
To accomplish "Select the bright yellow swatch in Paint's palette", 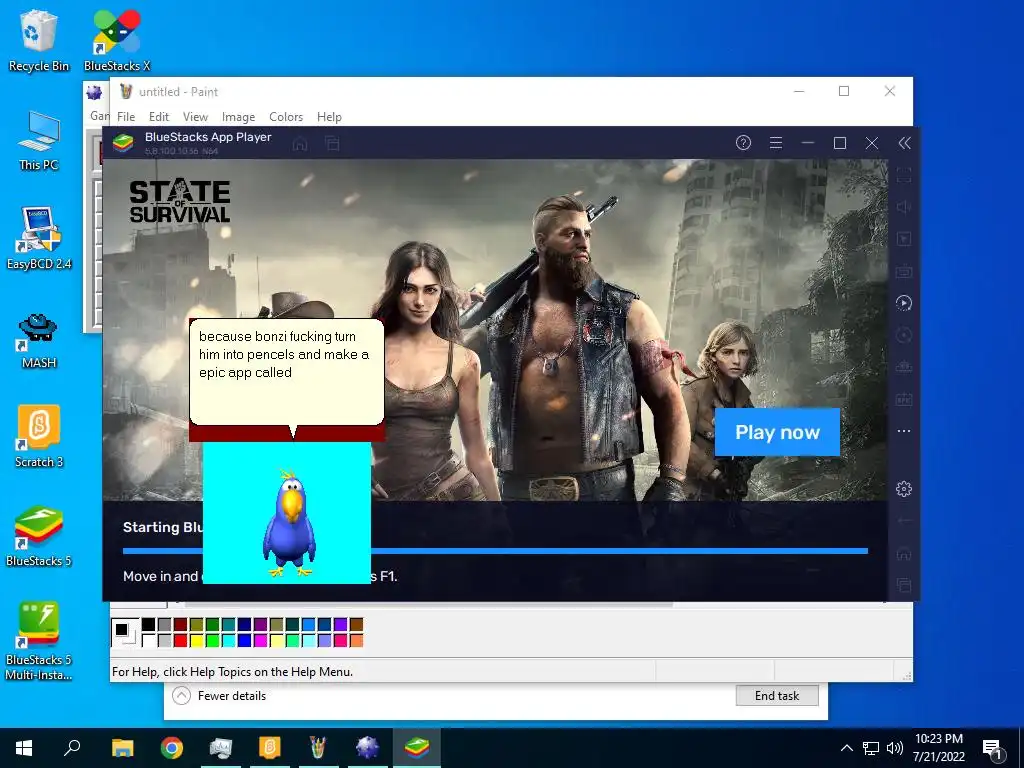I will [196, 641].
